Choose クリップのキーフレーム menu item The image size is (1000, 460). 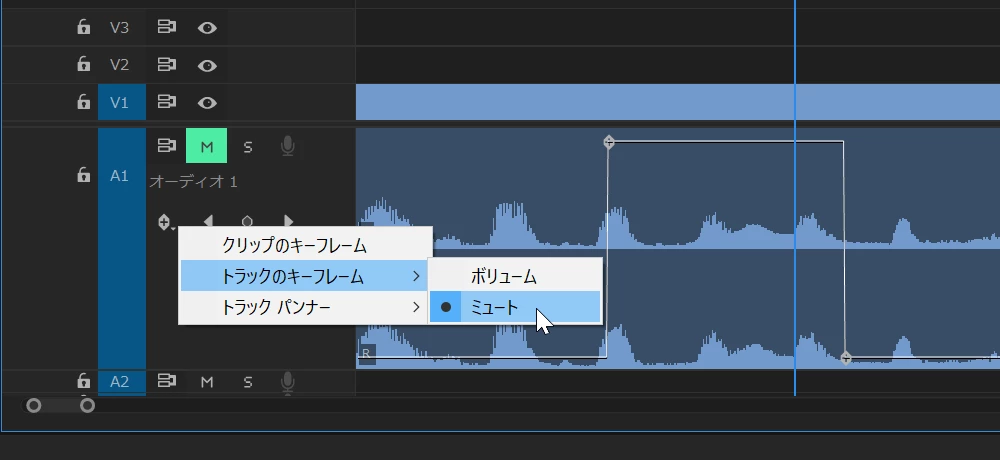coord(305,245)
